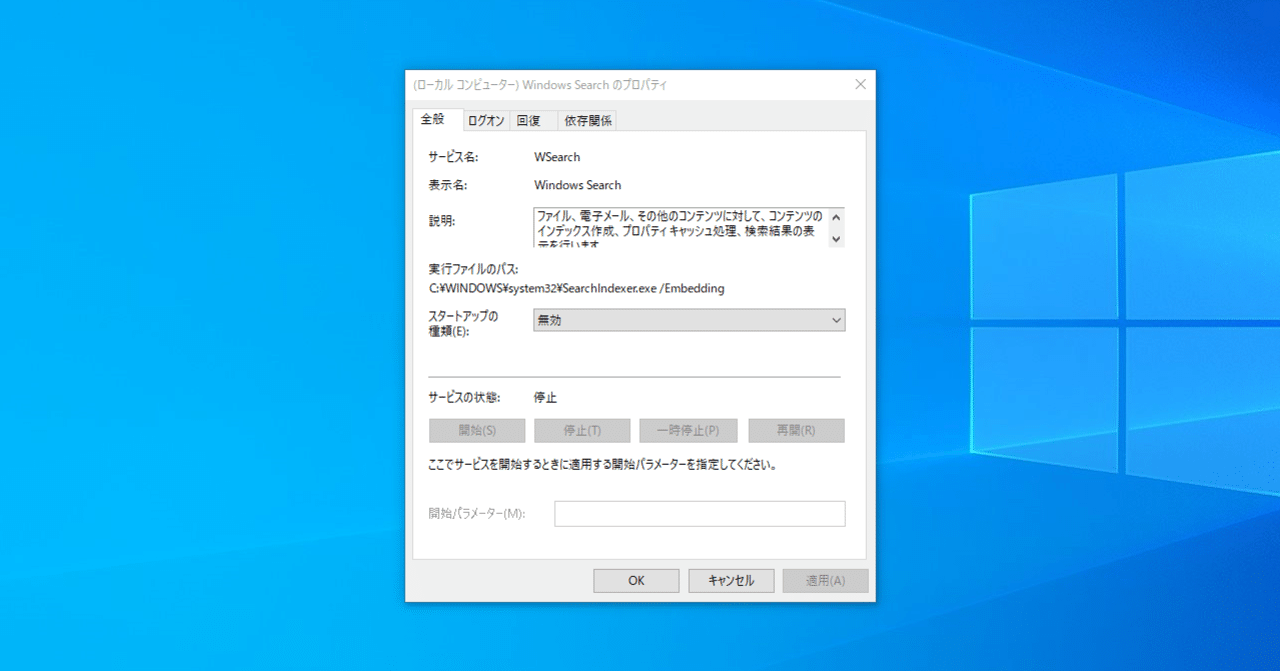Click the up arrow in the description scrollbar
Viewport: 1280px width, 671px height.
point(837,216)
